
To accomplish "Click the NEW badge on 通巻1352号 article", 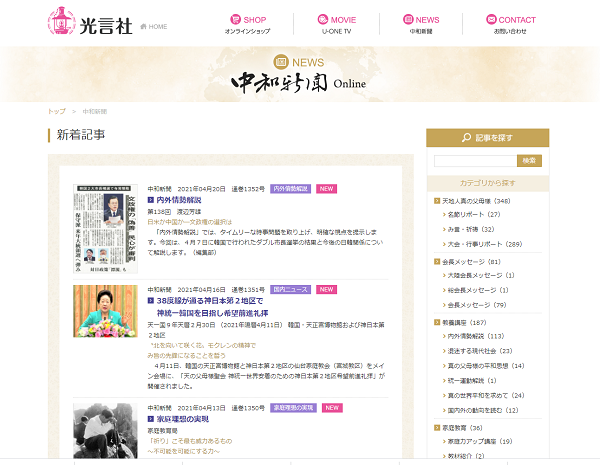I will pyautogui.click(x=326, y=189).
